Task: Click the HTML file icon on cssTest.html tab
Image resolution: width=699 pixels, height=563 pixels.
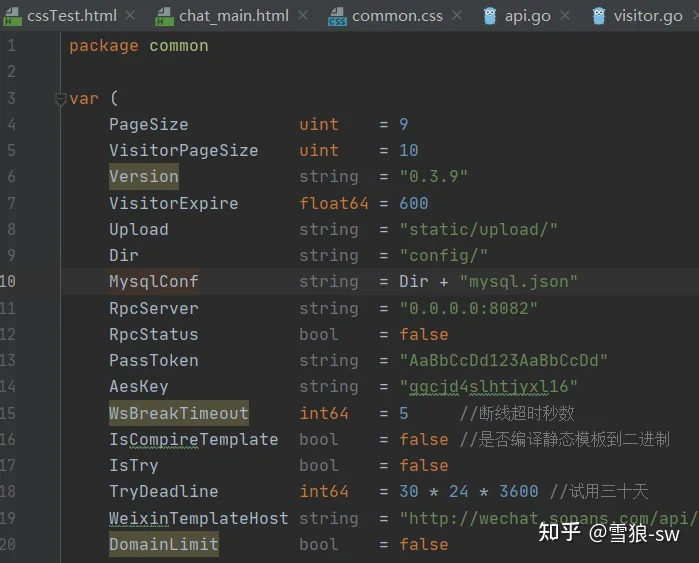Action: click(12, 16)
